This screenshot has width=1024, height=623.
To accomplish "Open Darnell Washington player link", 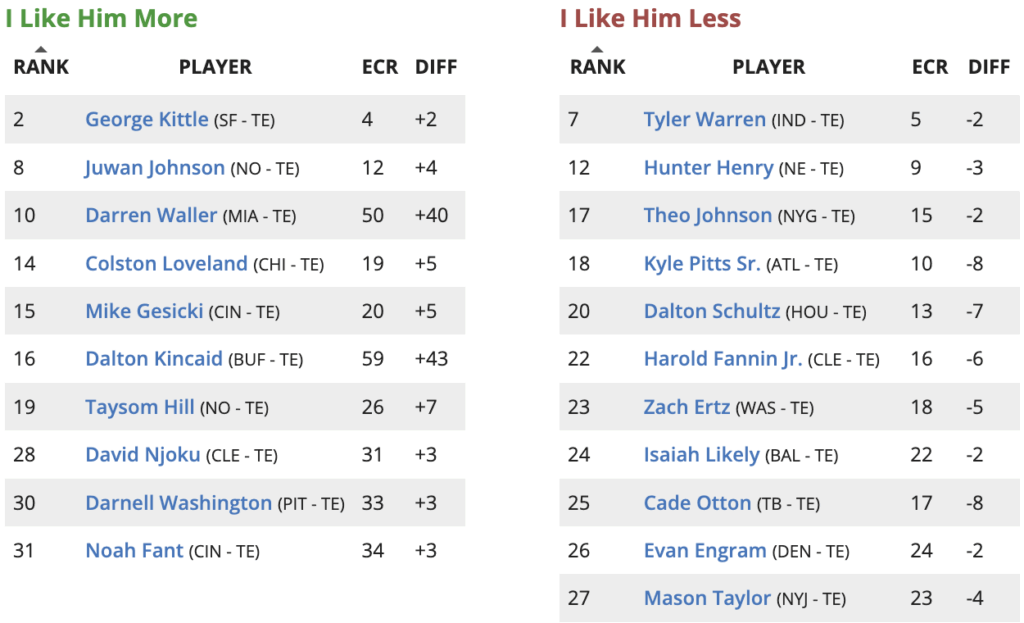I will (x=179, y=503).
